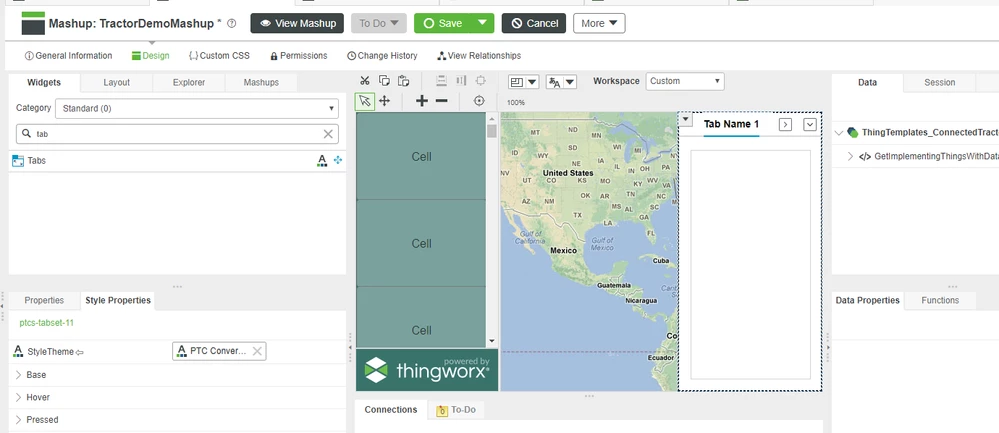Viewport: 999px width, 433px height.
Task: Remove the PTC Convergence style theme
Action: 257,351
